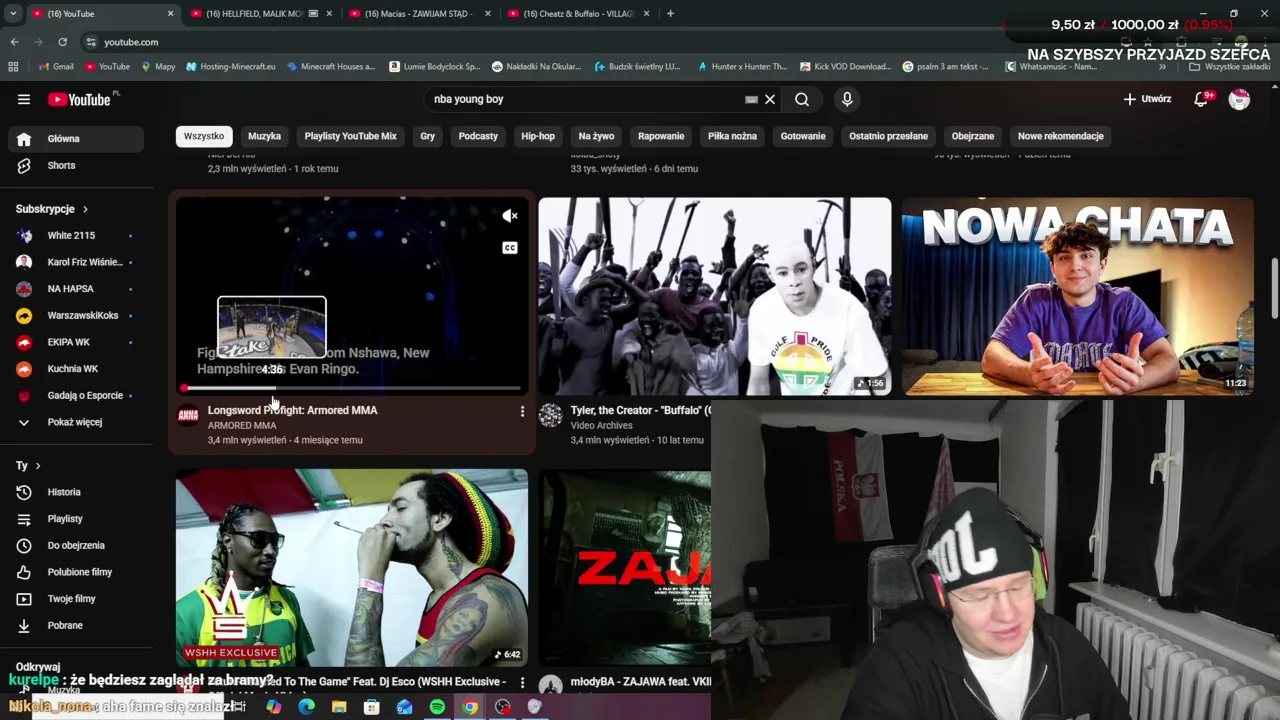
Task: Select the Piłka nożna filter chip
Action: [732, 136]
